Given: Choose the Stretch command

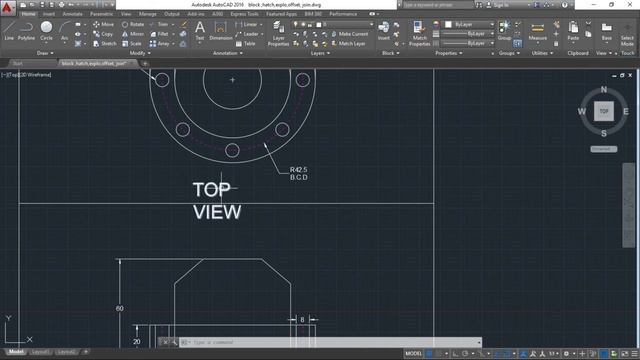Looking at the screenshot, I should [104, 43].
